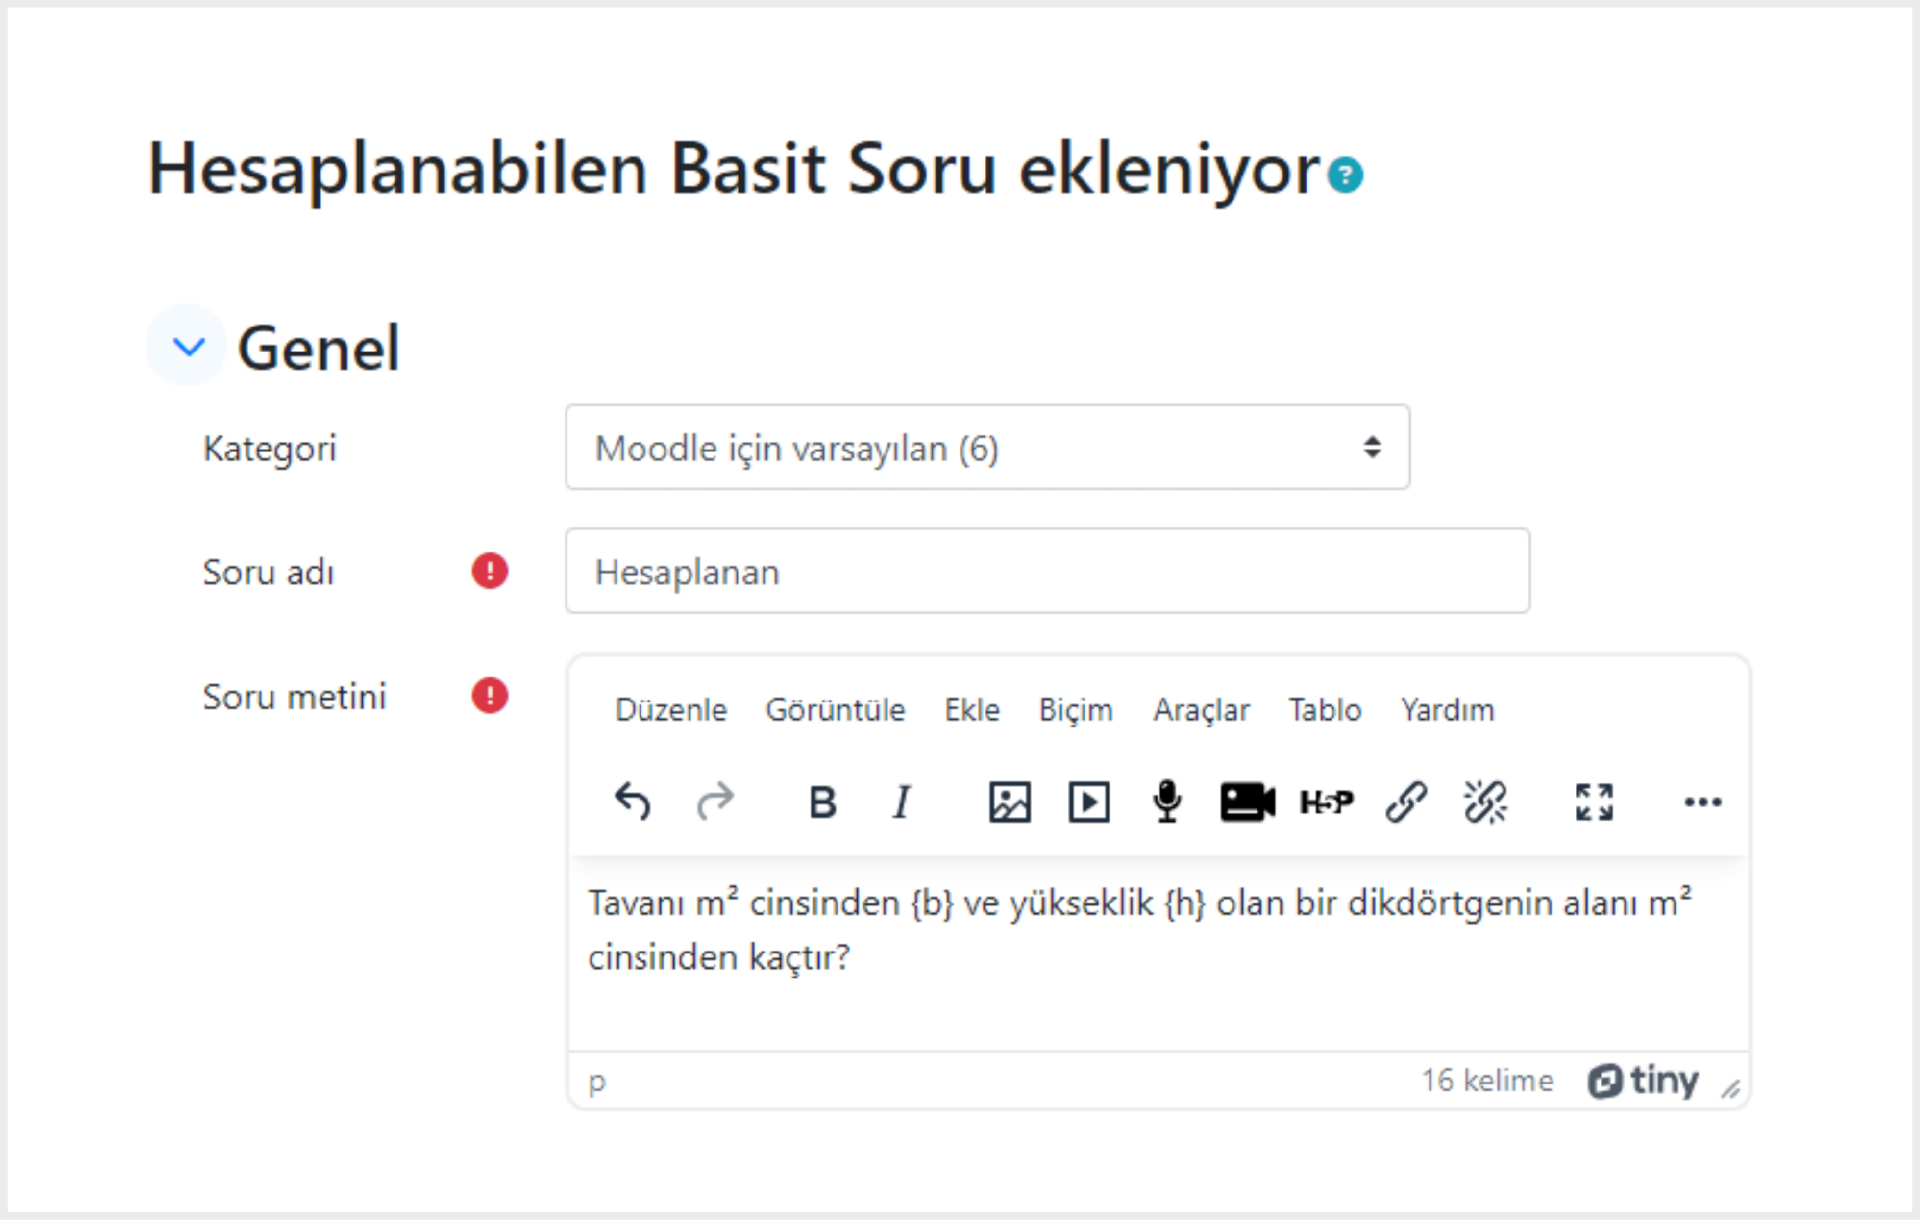Open the H5P content icon
This screenshot has height=1220, width=1920.
(x=1326, y=802)
